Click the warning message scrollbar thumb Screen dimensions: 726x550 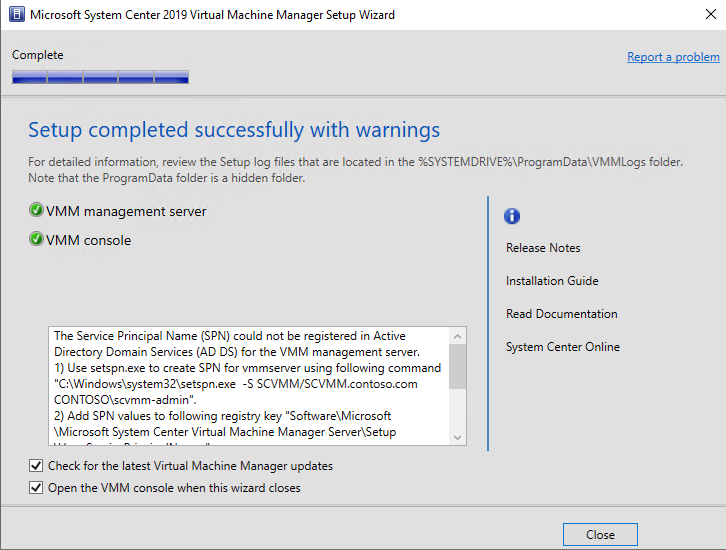click(457, 367)
